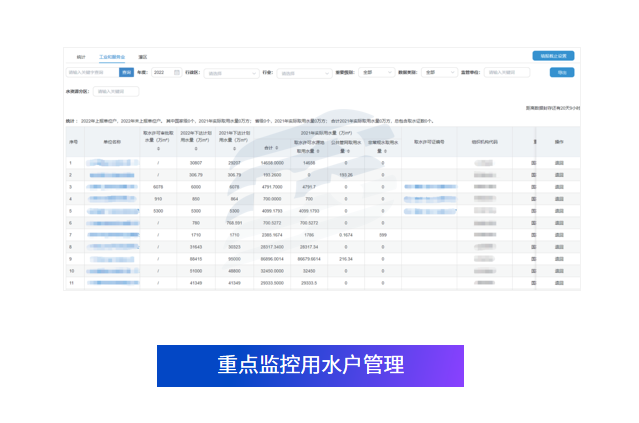639x423 pixels.
Task: Sort by the 取水许可审批取水量 column
Action: coord(160,148)
